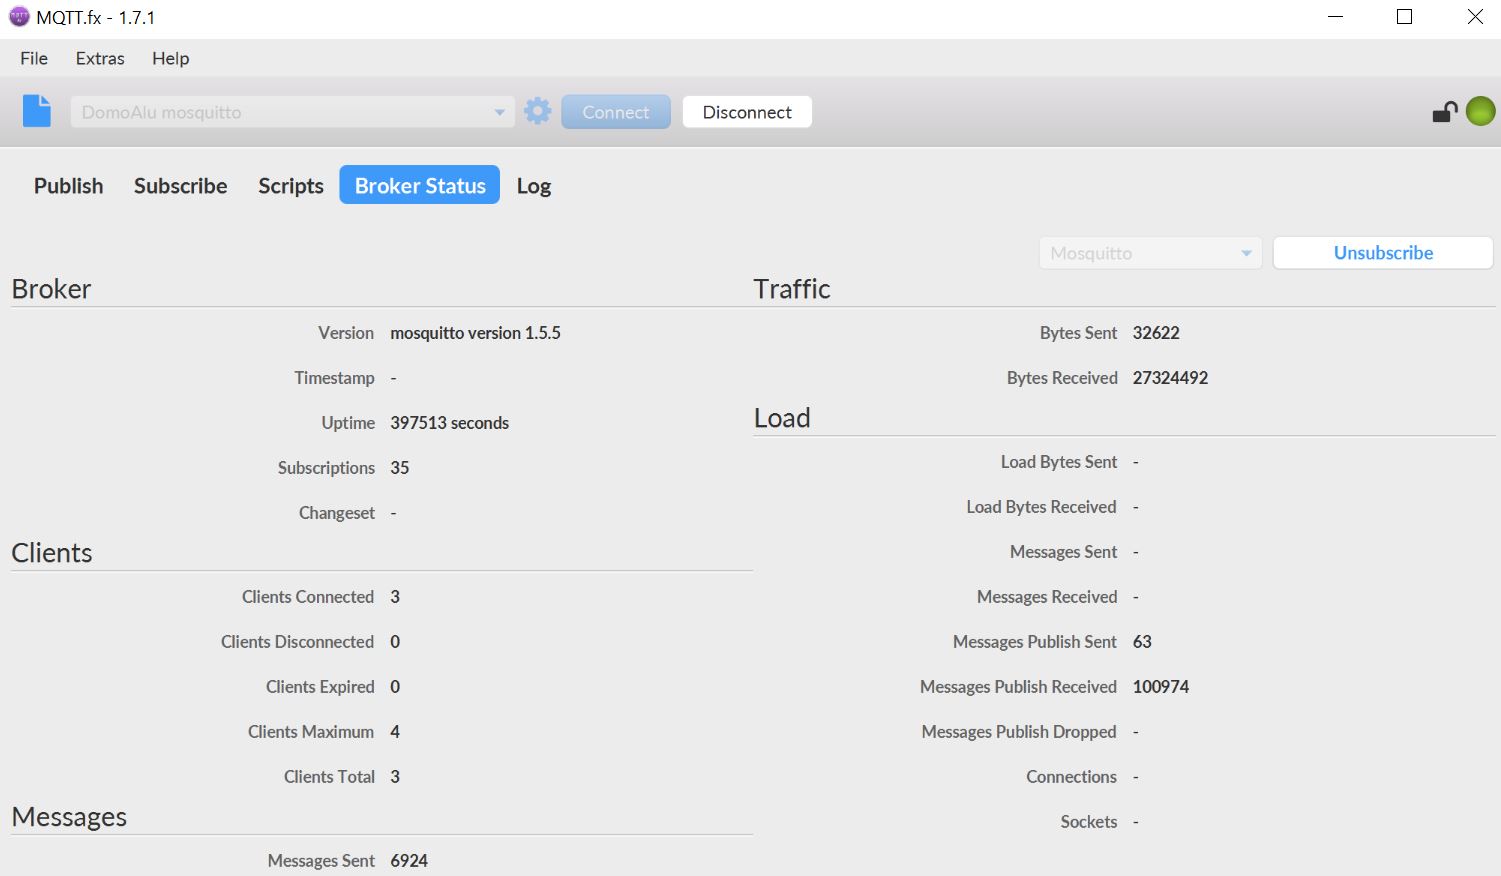Click the Connections label
Screen dimensions: 1501x876
1071,777
